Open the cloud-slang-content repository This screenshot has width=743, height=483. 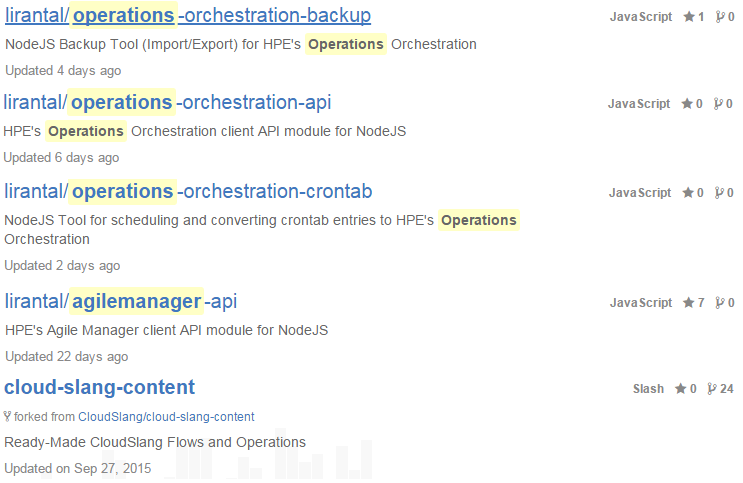(x=100, y=388)
